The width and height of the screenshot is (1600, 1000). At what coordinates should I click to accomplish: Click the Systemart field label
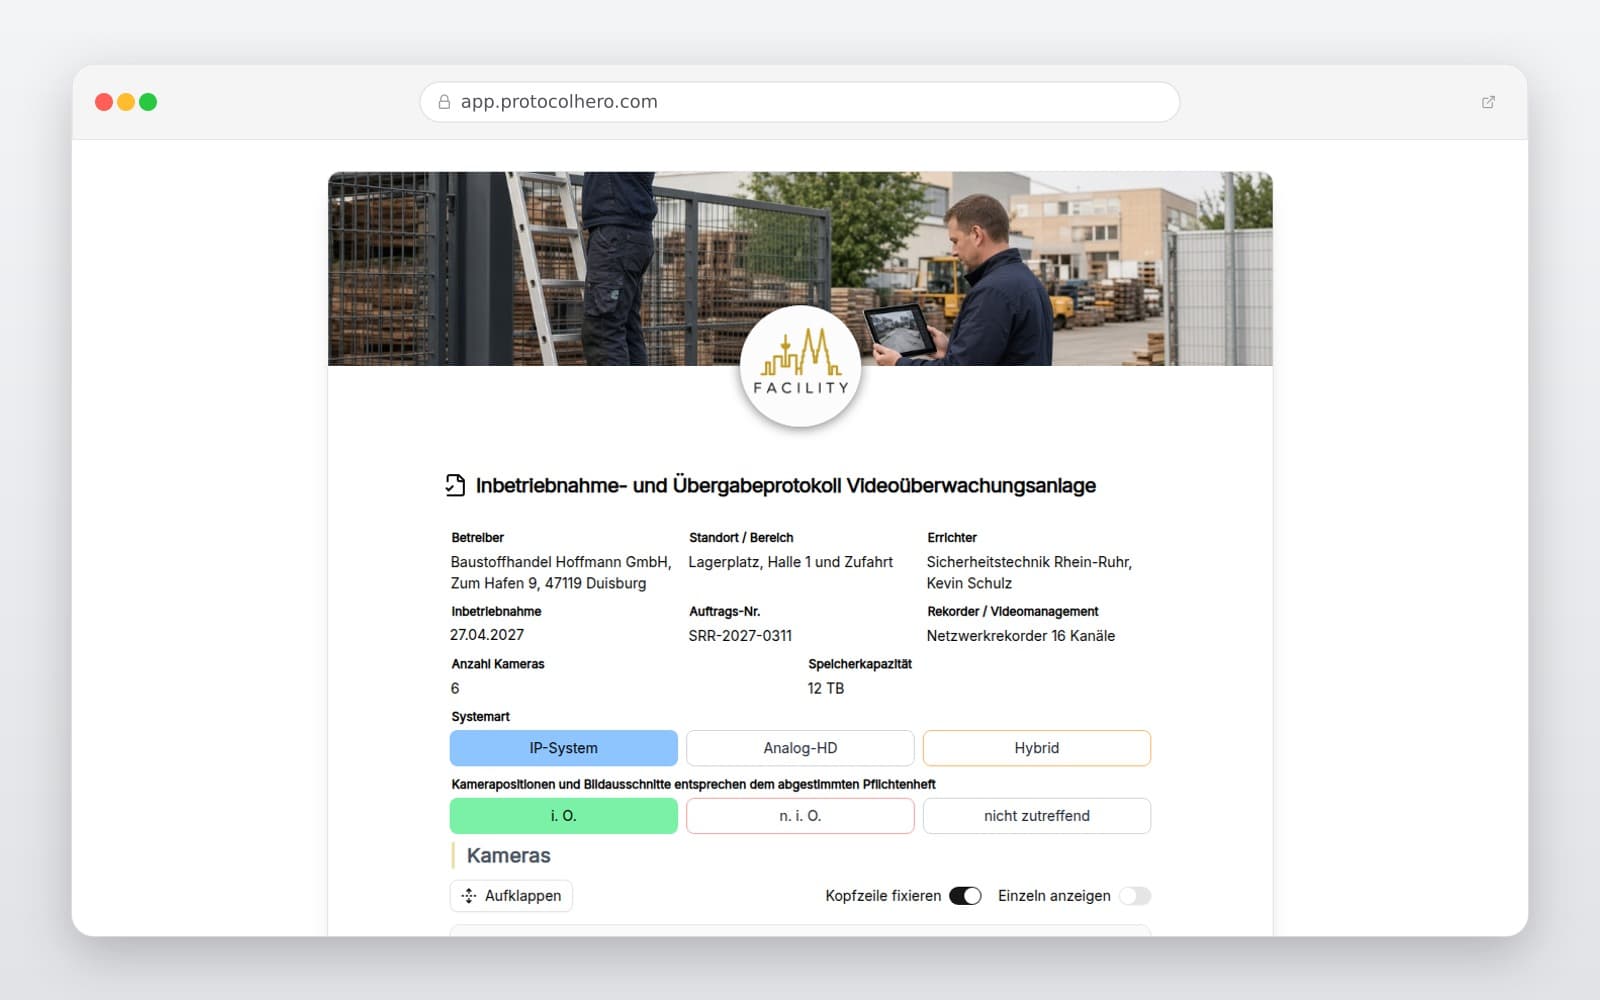481,717
